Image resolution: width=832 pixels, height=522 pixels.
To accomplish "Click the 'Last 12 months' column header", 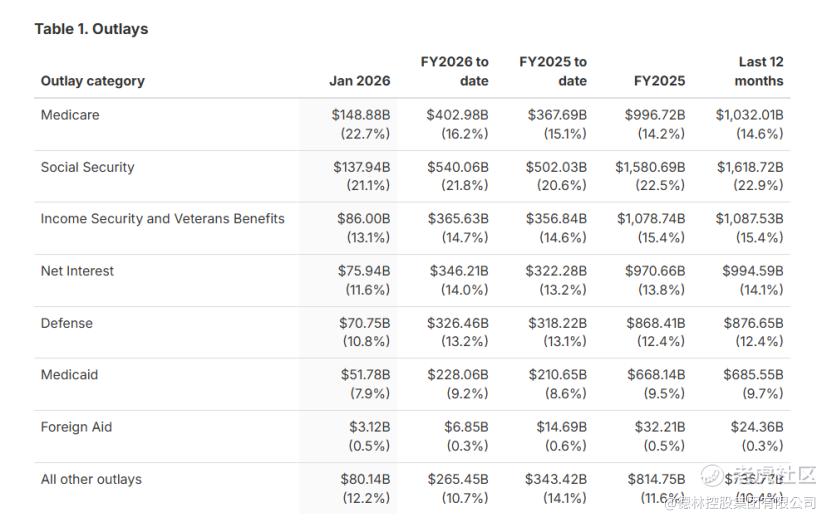I will (x=759, y=71).
